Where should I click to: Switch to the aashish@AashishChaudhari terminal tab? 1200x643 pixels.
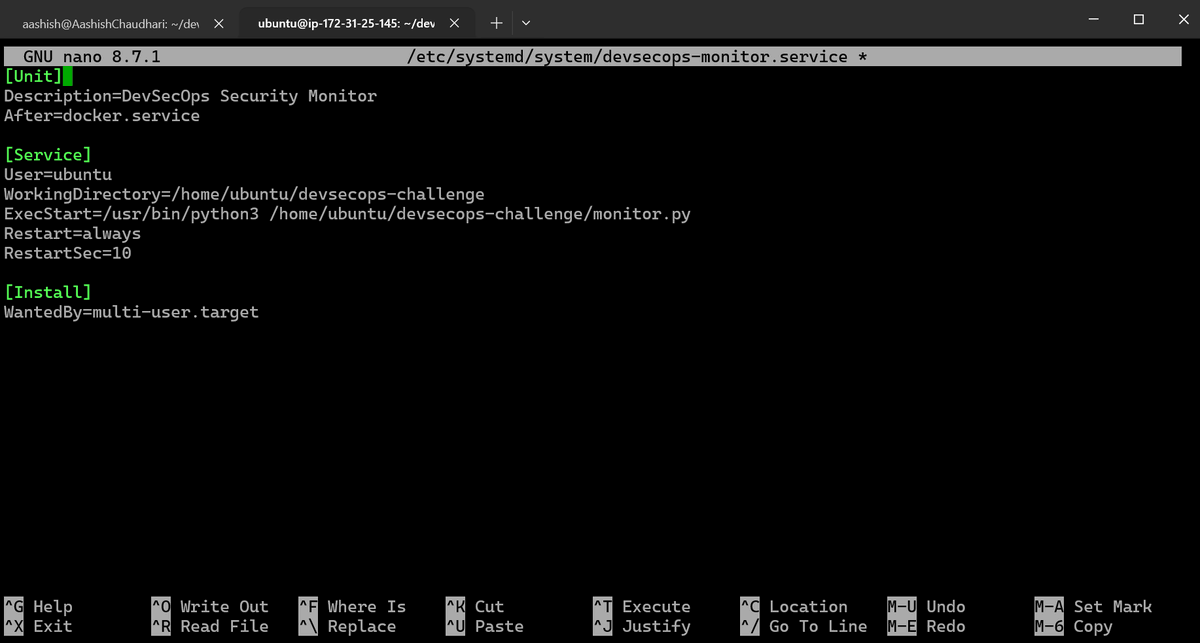[x=110, y=22]
